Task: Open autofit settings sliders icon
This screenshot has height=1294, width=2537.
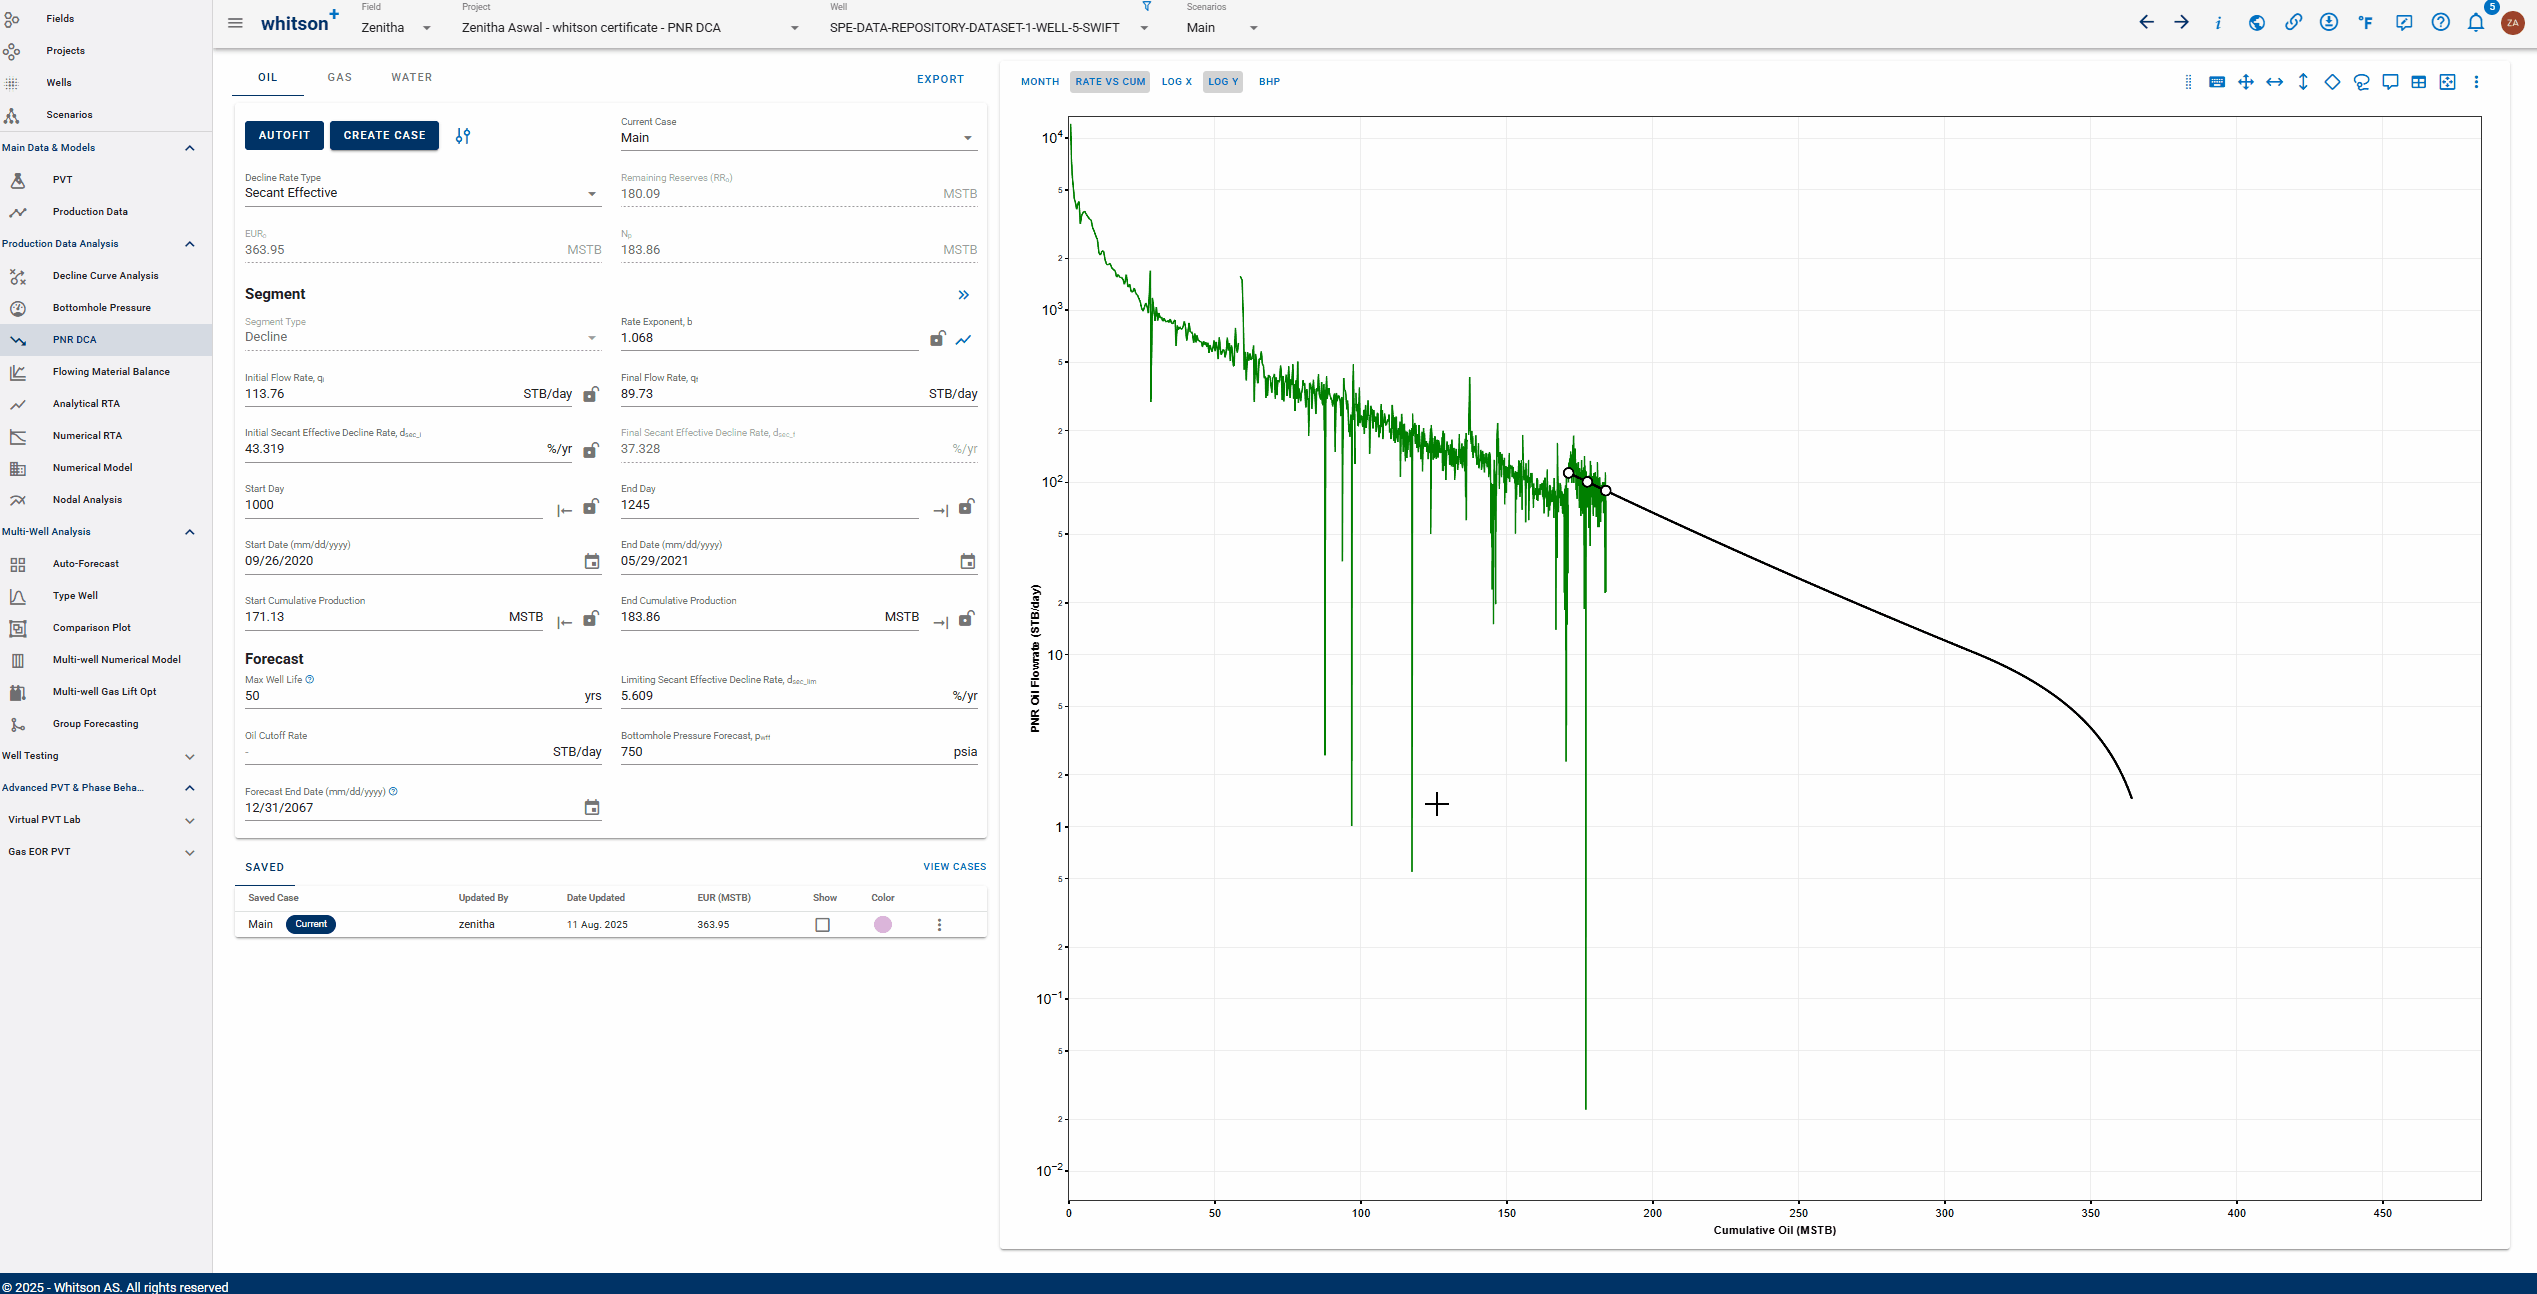Action: click(x=463, y=136)
